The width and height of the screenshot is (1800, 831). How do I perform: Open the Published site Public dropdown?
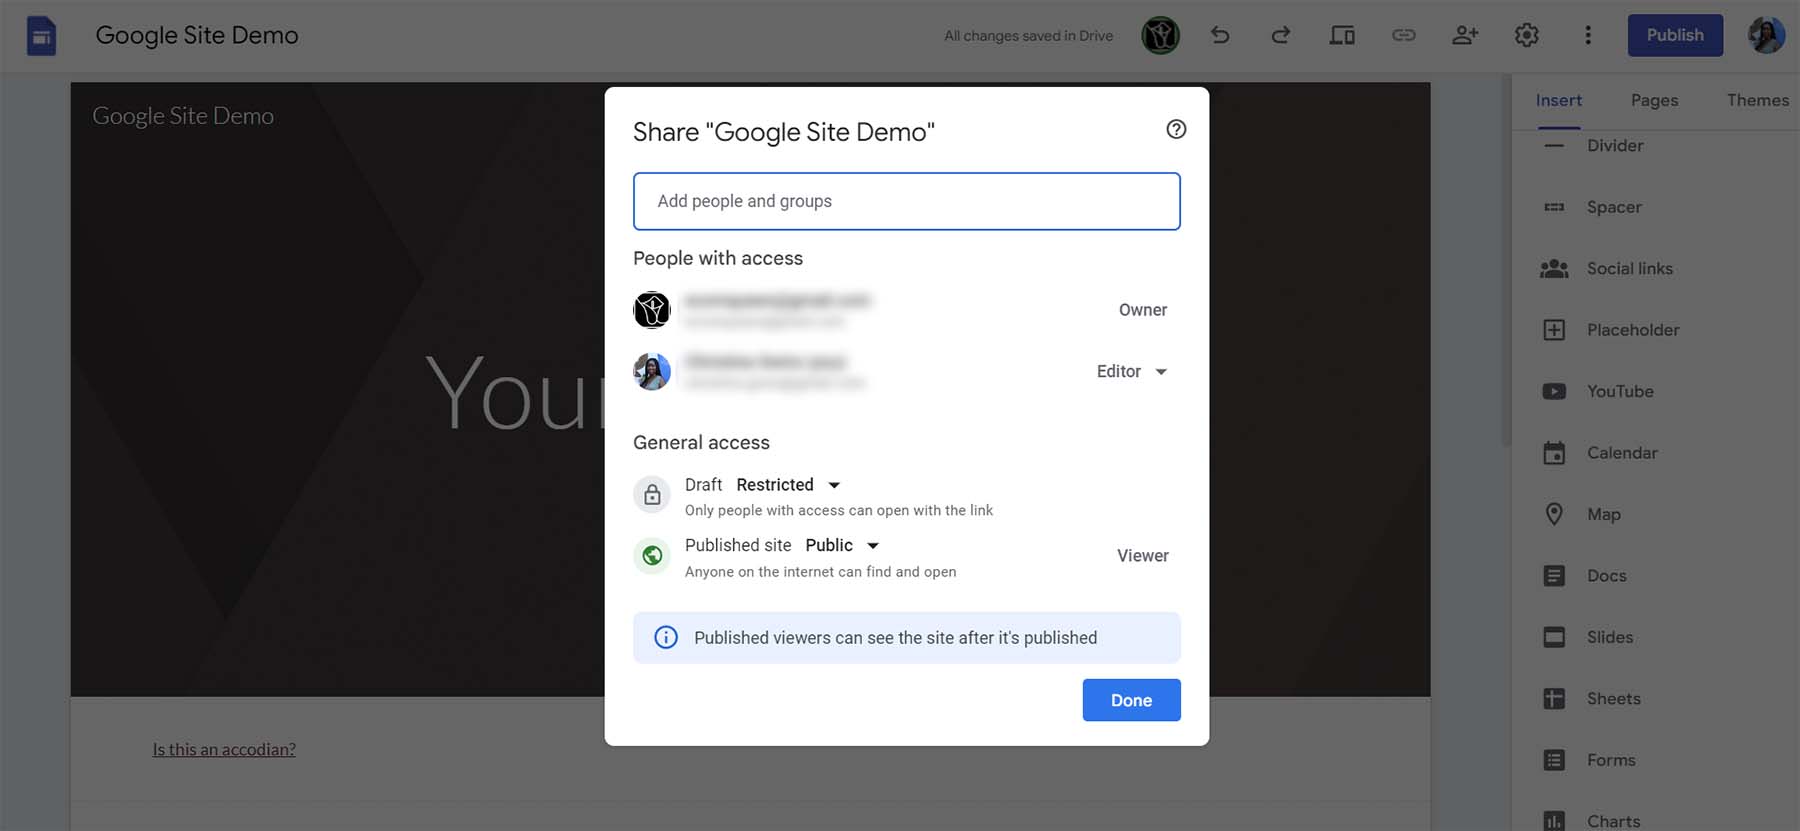(x=842, y=545)
